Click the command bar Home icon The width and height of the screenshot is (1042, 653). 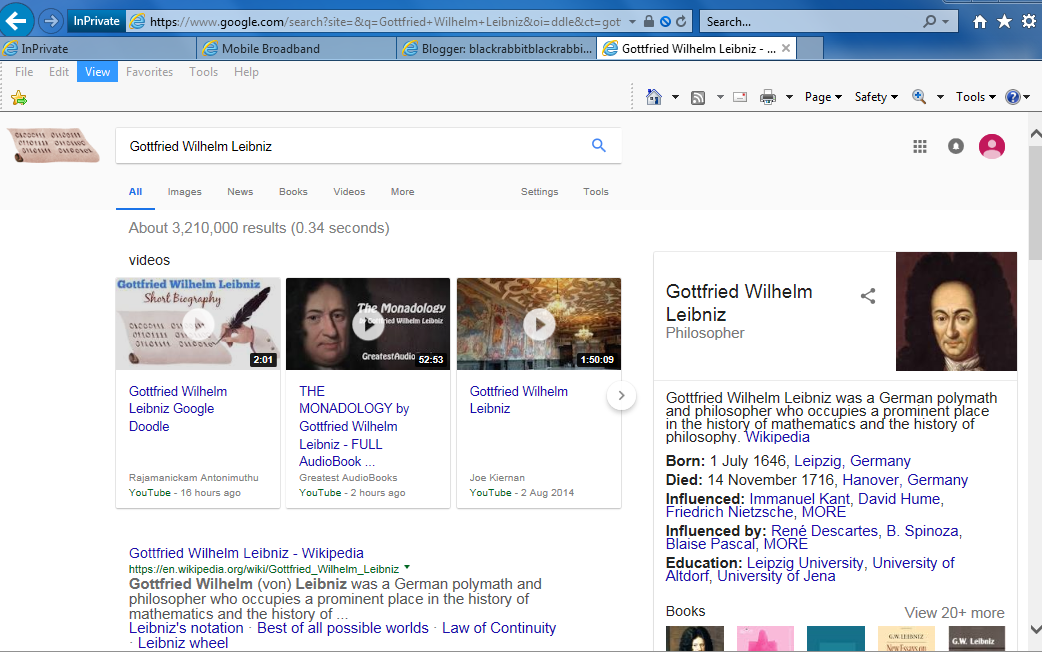[x=654, y=97]
